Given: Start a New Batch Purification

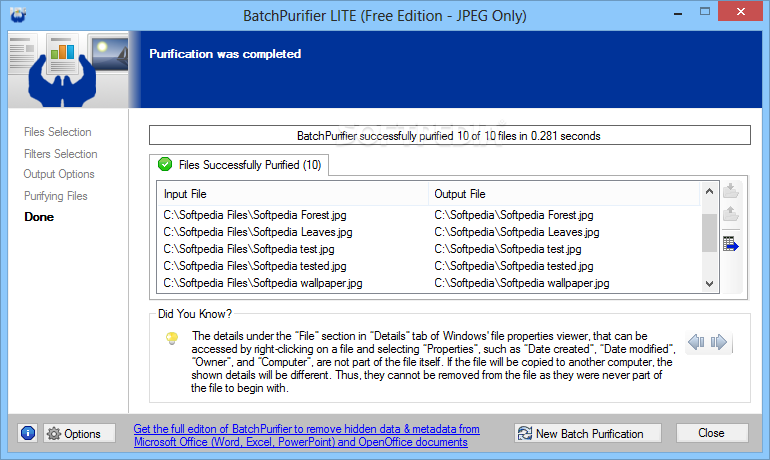Looking at the screenshot, I should click(x=588, y=433).
